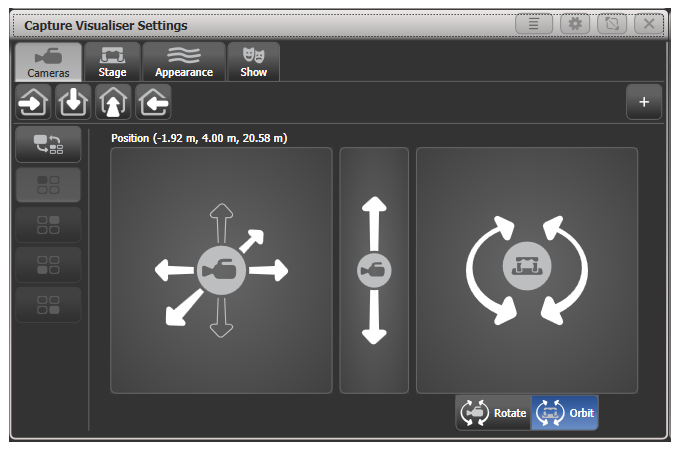Open the window menu list icon
680x450 pixels.
(x=534, y=23)
